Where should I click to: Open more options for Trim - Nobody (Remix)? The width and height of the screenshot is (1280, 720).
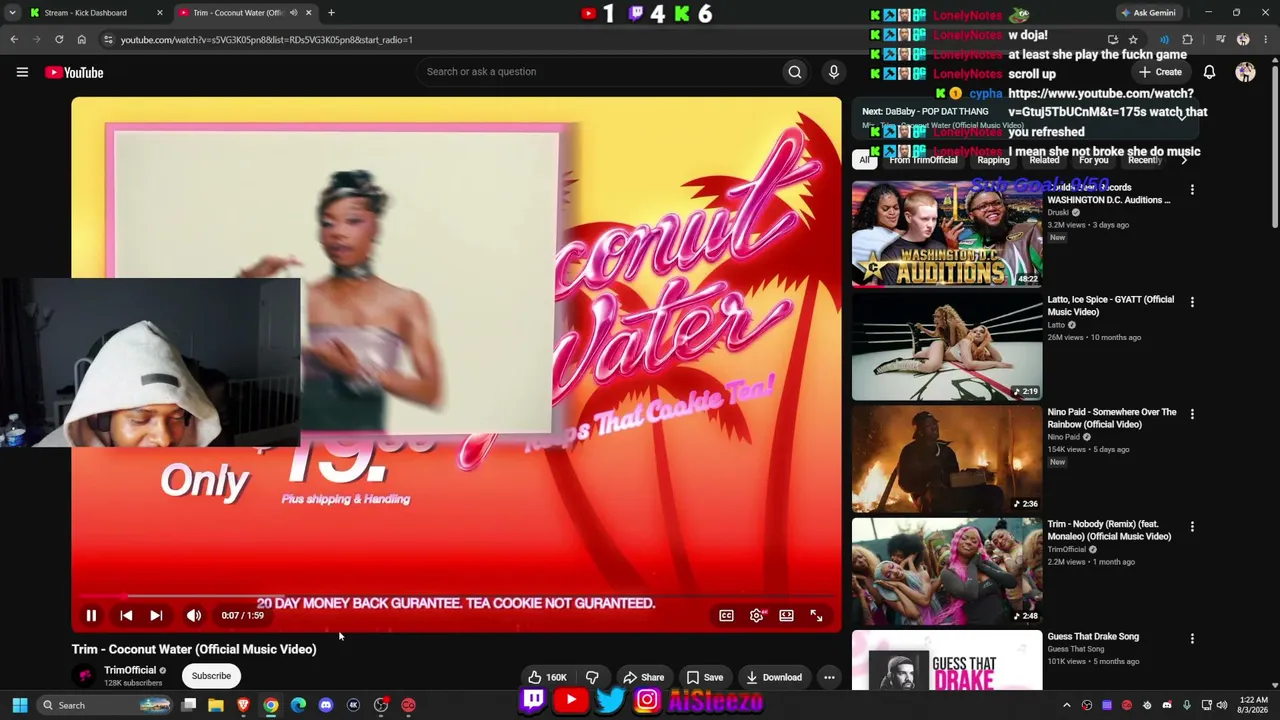(1192, 526)
